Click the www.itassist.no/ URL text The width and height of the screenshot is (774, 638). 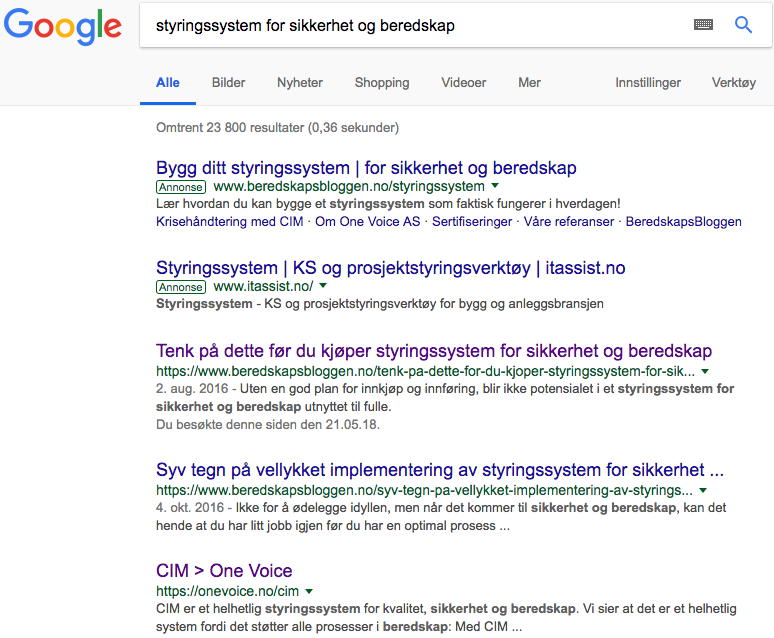[x=263, y=286]
